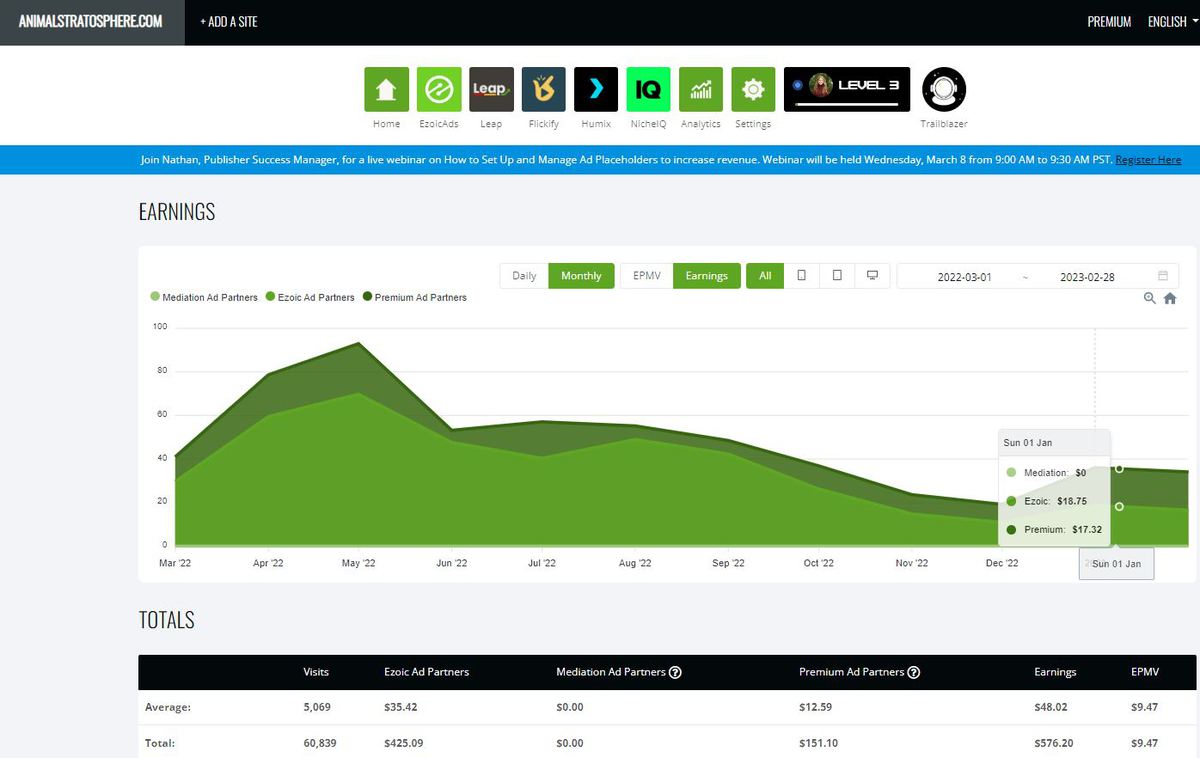Image resolution: width=1200 pixels, height=758 pixels.
Task: Open the Home dashboard icon
Action: click(x=386, y=89)
